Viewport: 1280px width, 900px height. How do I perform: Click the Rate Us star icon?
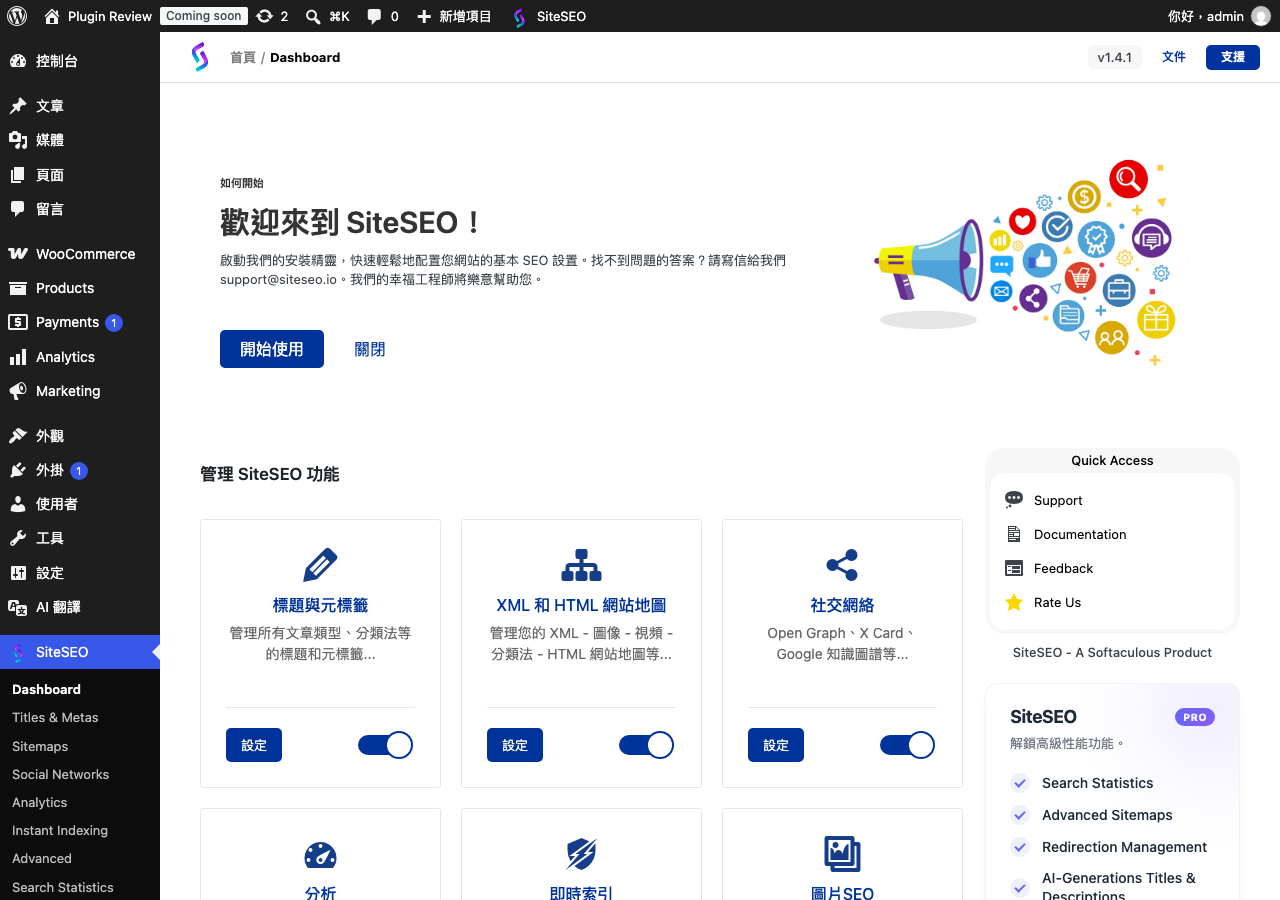(x=1014, y=602)
